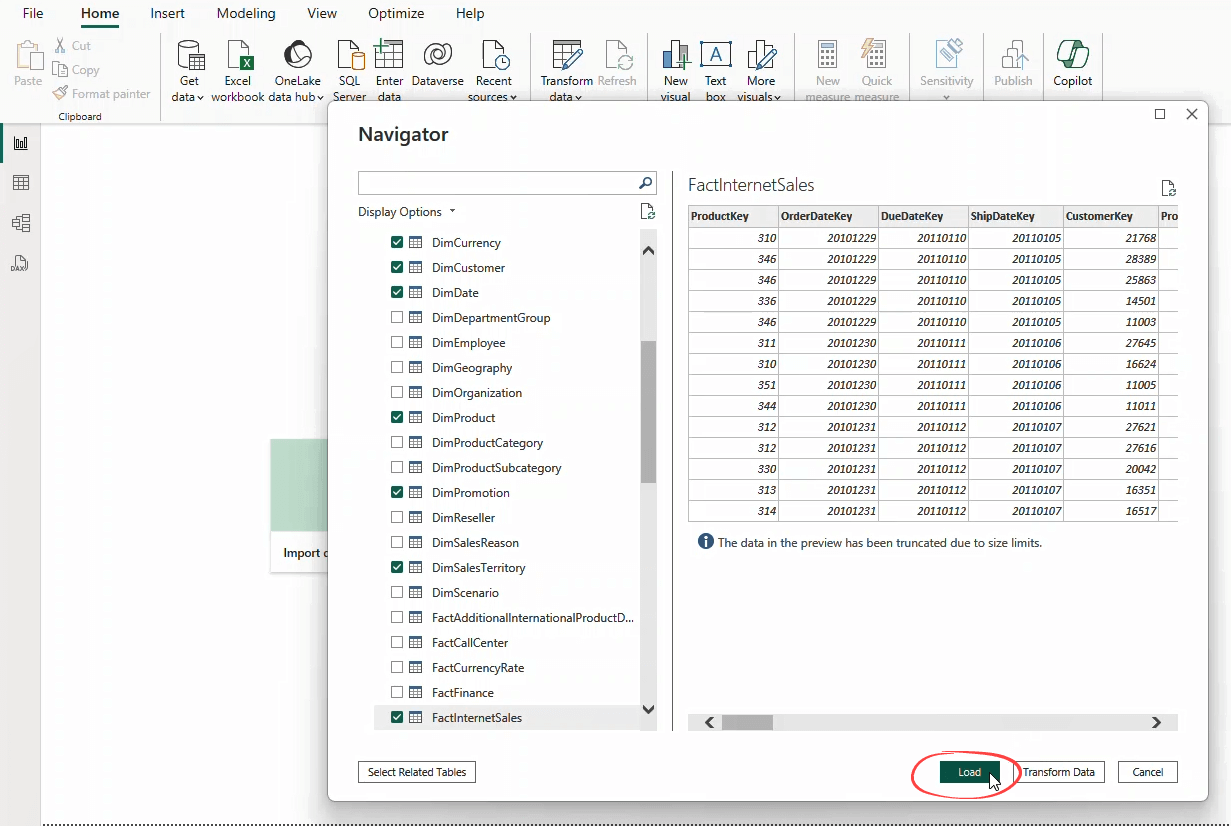
Task: Open the Dataverse connector
Action: [x=437, y=60]
